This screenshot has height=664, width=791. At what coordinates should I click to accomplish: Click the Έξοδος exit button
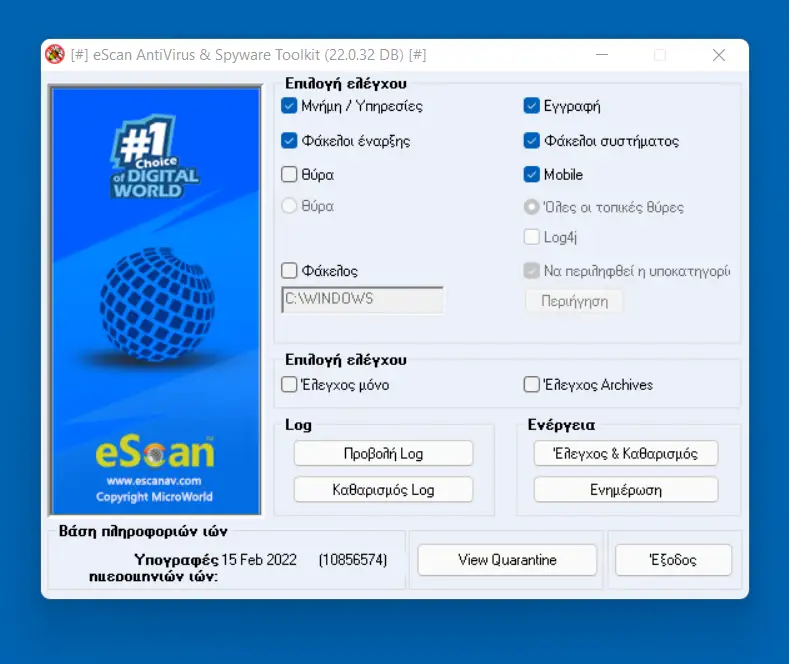point(673,560)
